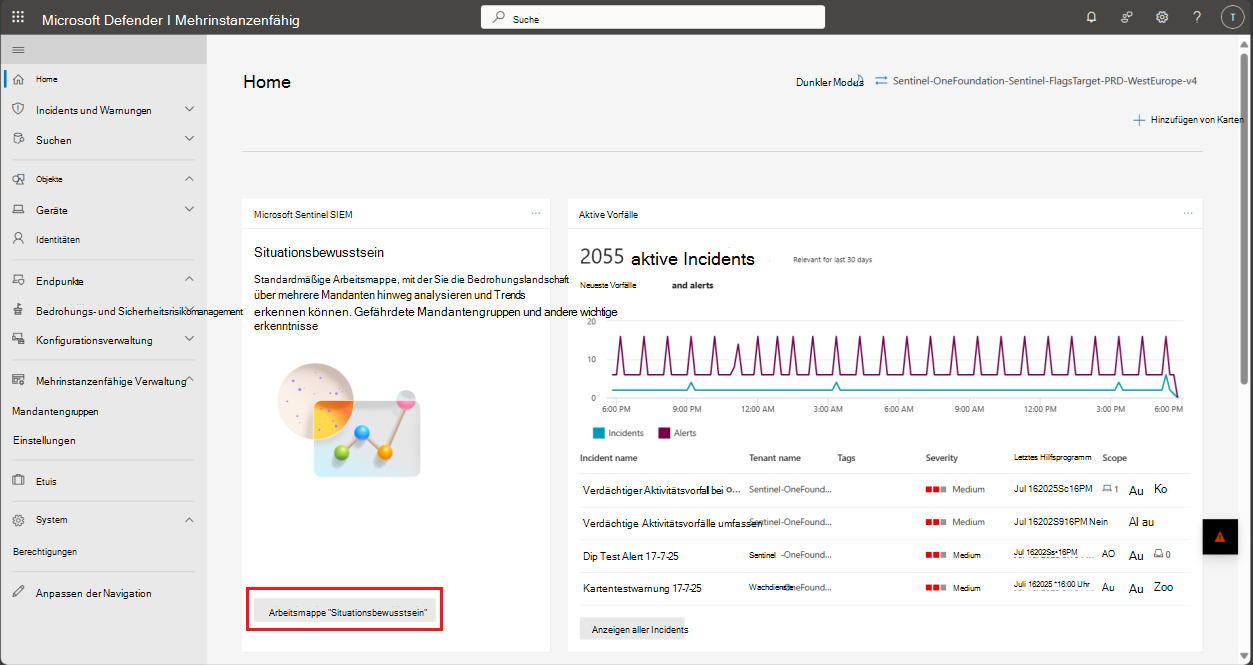The image size is (1253, 665).
Task: Collapse the Objekte section chevron
Action: 189,179
